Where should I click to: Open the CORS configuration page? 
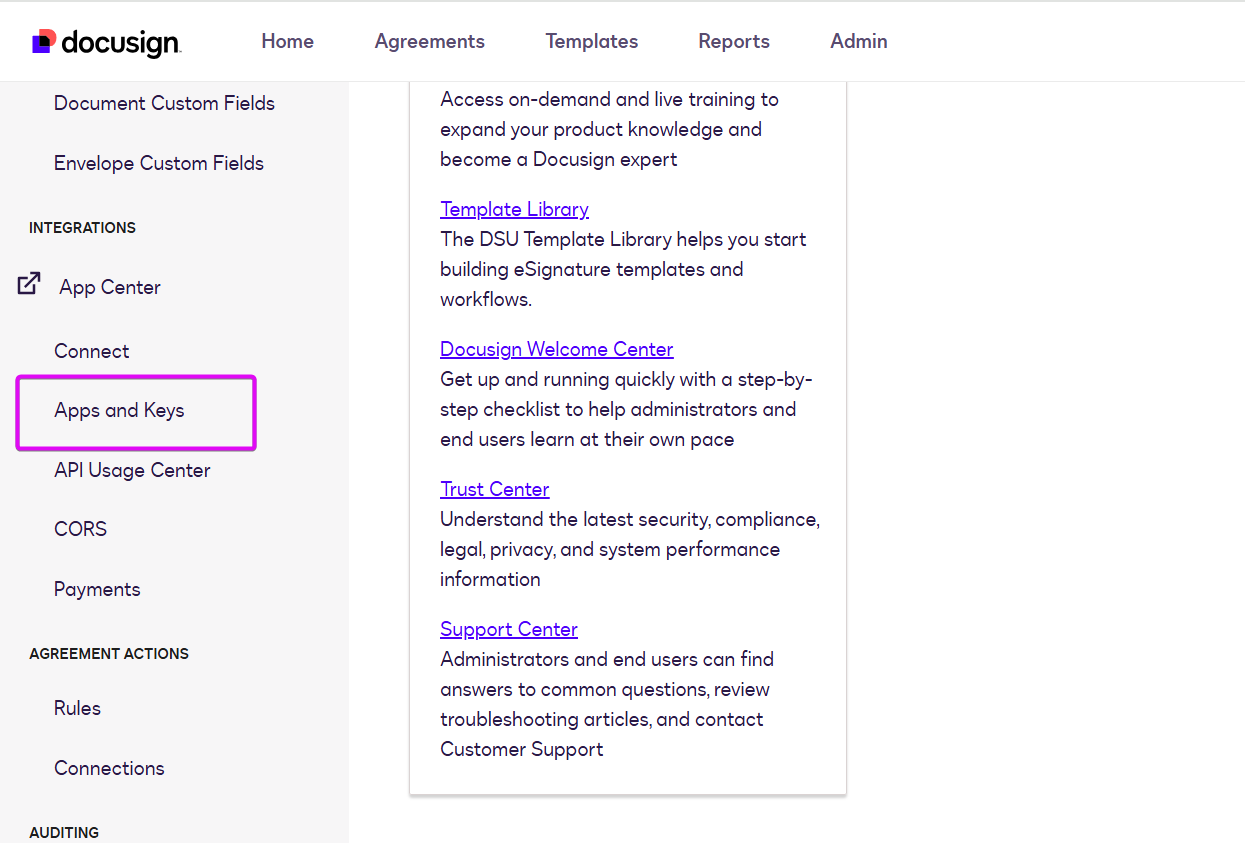point(80,529)
